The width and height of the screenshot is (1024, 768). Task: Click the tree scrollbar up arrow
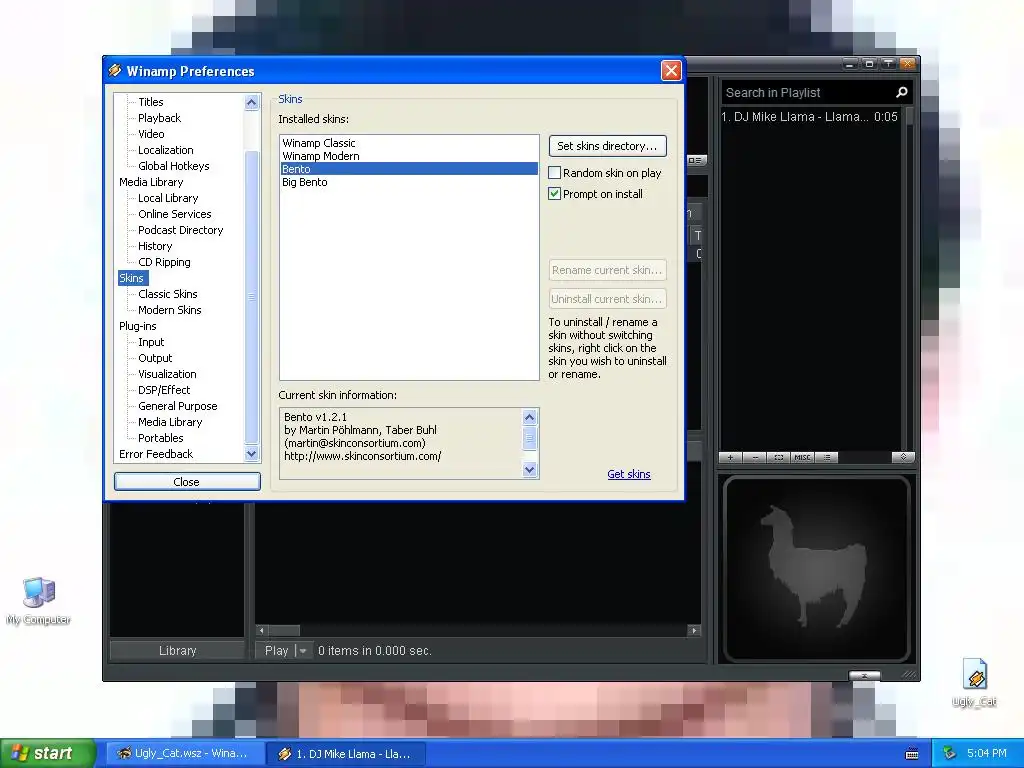click(x=251, y=103)
